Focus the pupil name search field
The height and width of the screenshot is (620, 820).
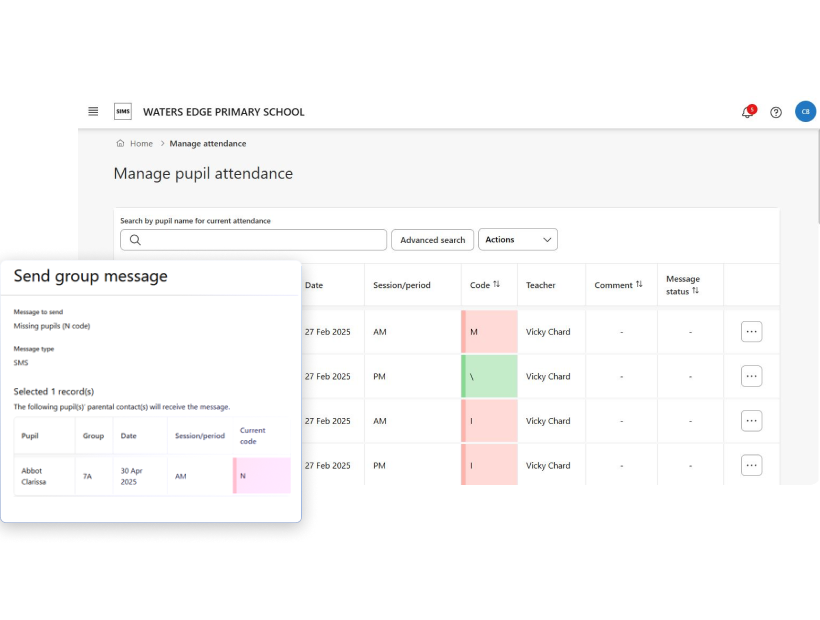pos(262,240)
